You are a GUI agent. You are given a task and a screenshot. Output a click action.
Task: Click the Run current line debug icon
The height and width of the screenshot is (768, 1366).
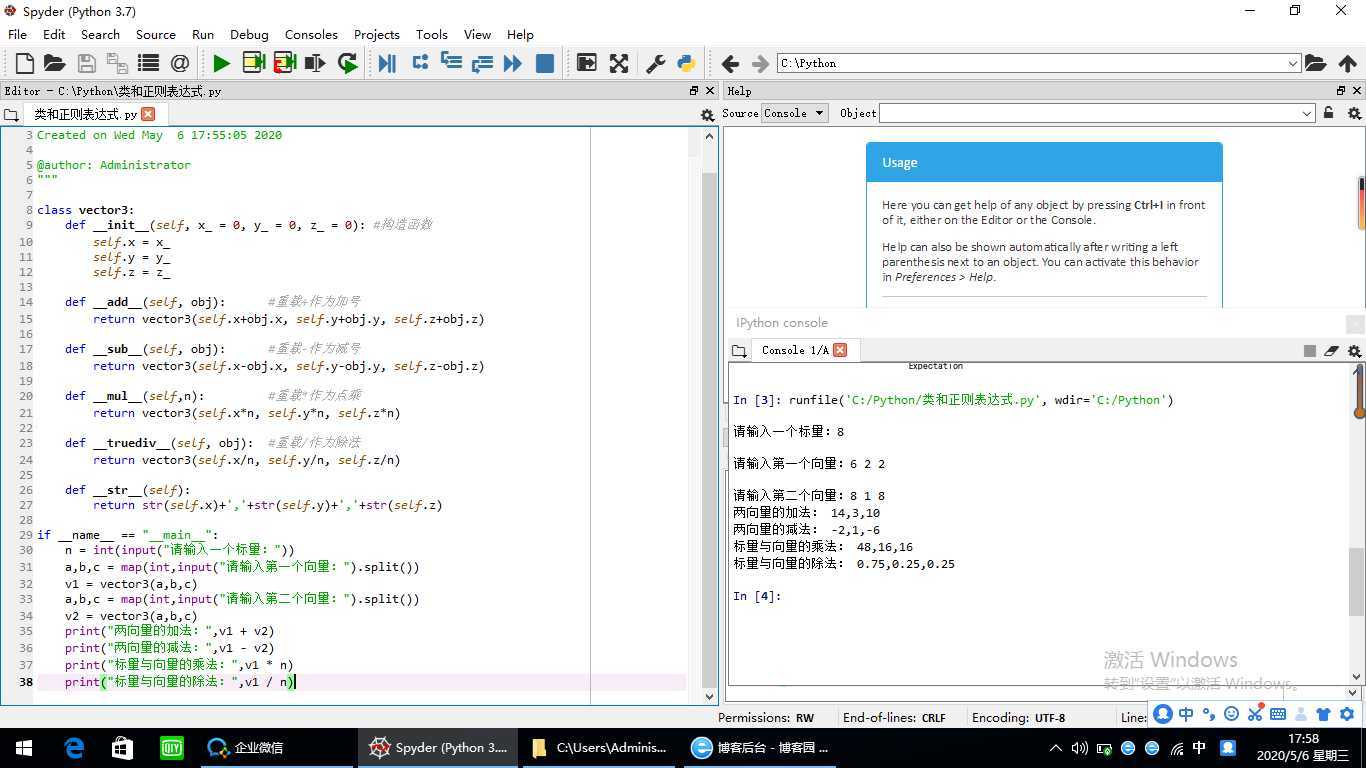420,62
